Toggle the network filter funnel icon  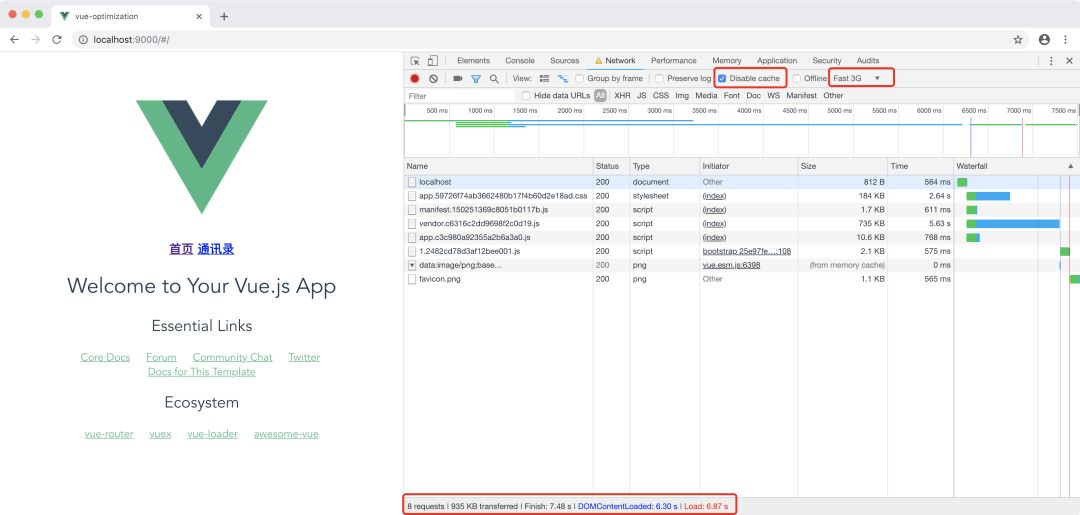476,78
